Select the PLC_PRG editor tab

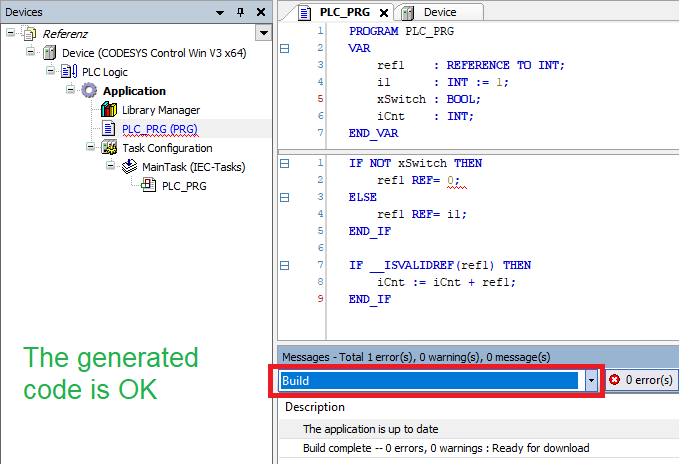338,12
